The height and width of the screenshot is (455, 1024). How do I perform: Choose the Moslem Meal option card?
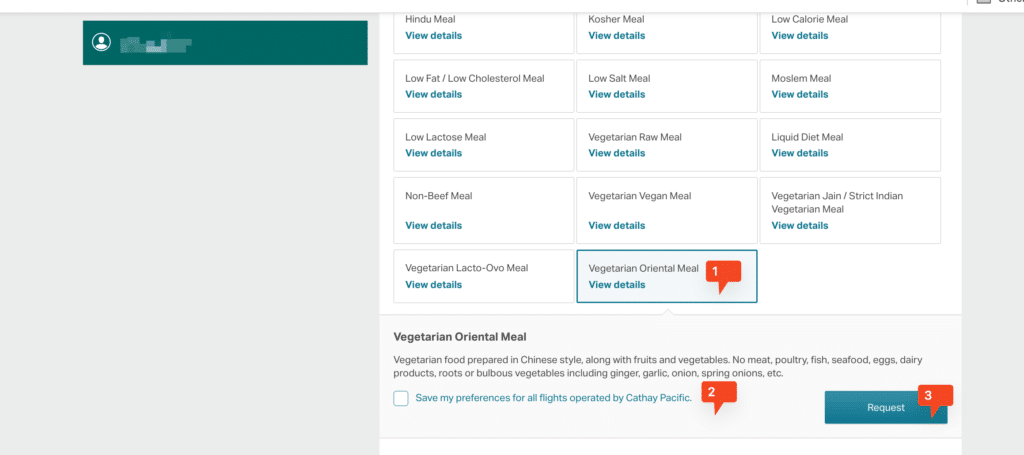[850, 86]
